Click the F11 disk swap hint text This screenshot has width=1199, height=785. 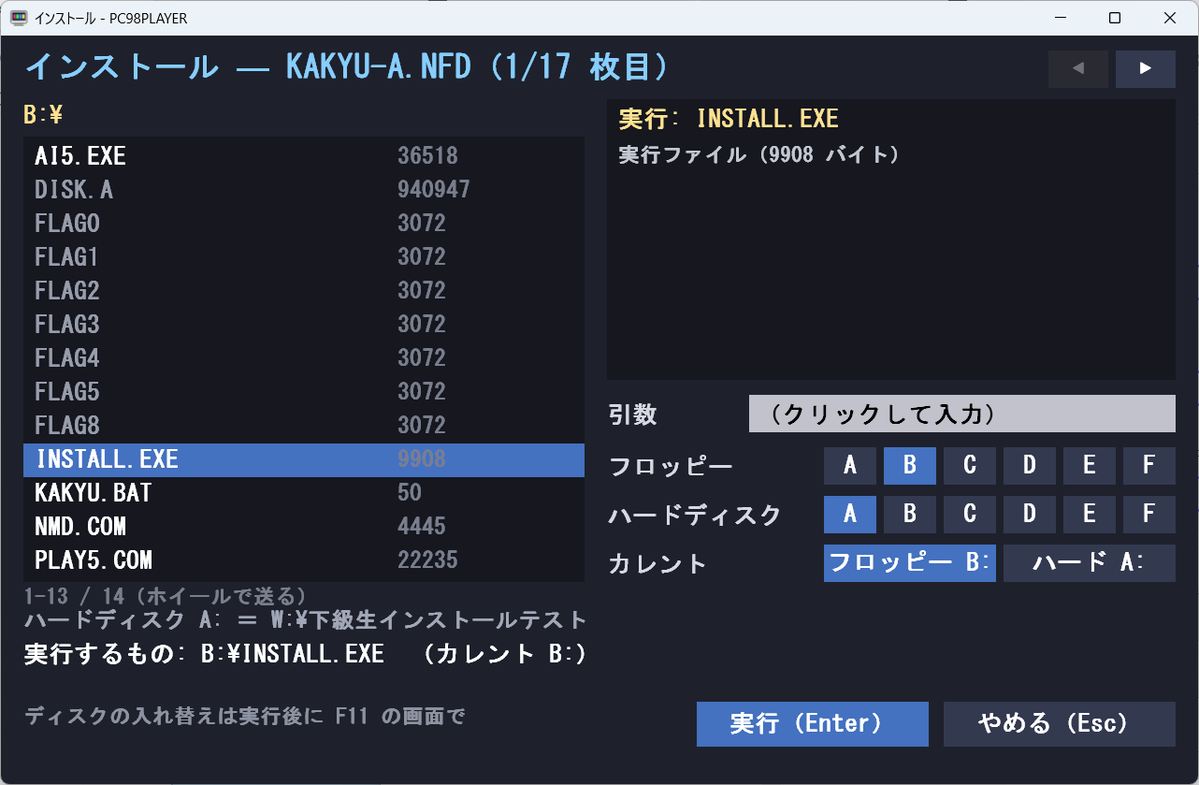[245, 716]
